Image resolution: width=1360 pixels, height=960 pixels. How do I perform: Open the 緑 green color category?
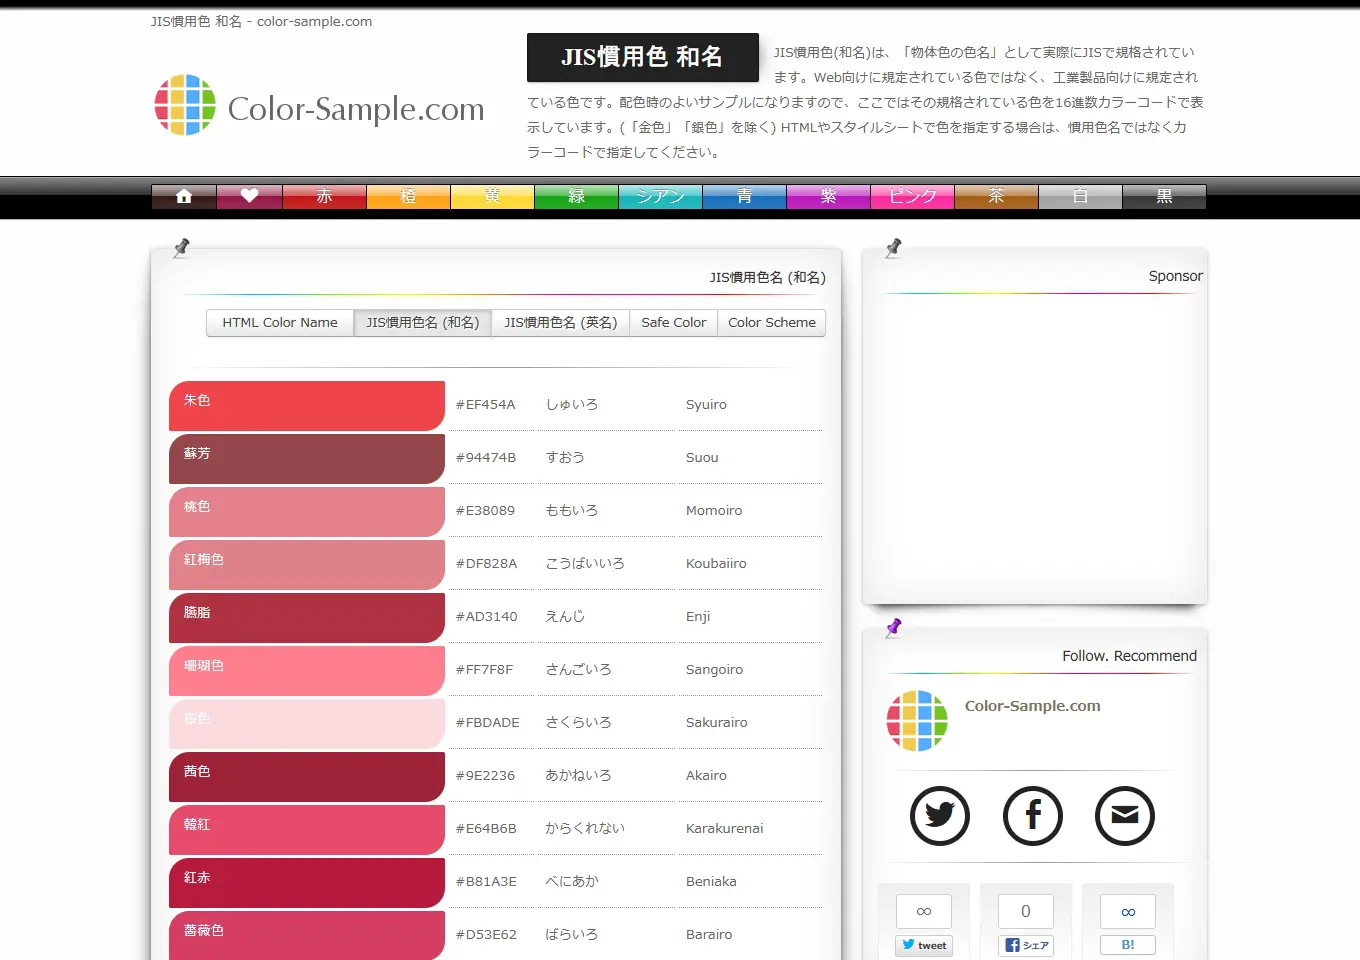point(576,196)
